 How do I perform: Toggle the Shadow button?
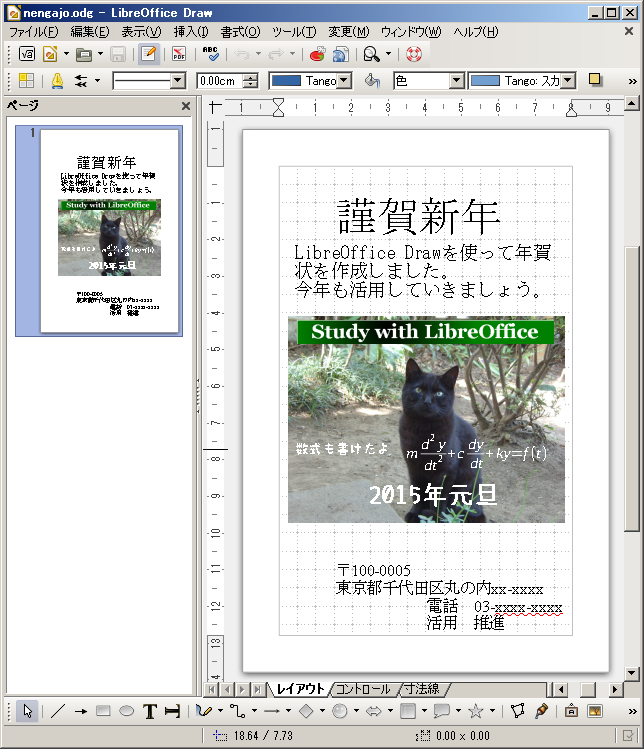tap(595, 80)
